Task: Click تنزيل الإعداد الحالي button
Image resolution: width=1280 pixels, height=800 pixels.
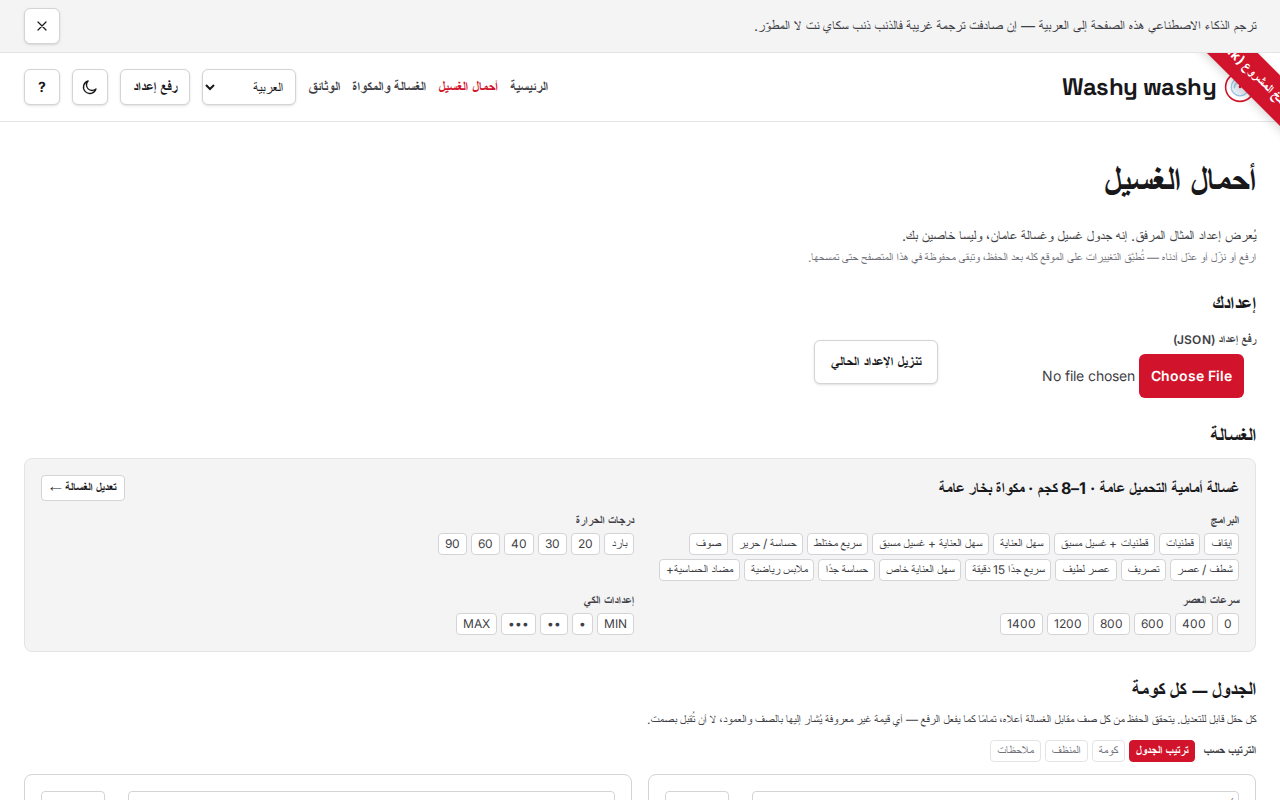Action: (876, 362)
